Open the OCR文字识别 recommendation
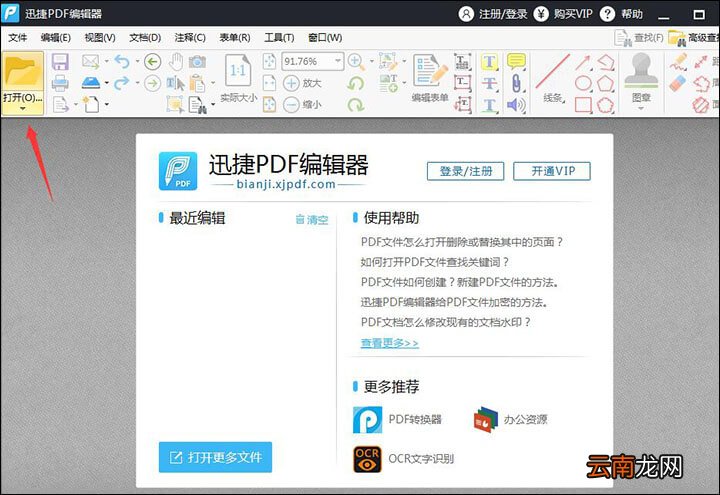720x495 pixels. pos(404,459)
